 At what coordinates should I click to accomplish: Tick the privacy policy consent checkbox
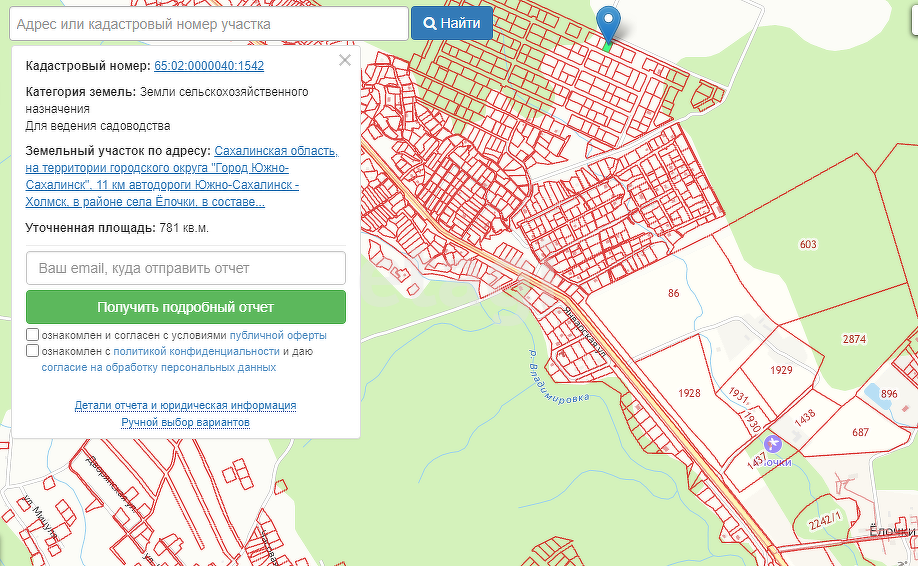click(33, 351)
